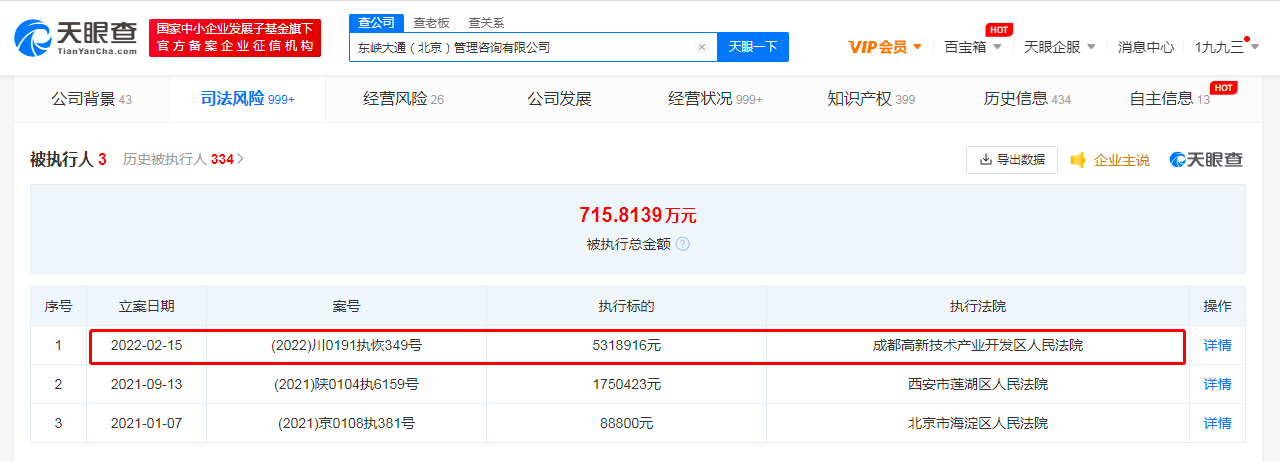Open the 1九九三 user account menu
1280x462 pixels.
point(1227,47)
